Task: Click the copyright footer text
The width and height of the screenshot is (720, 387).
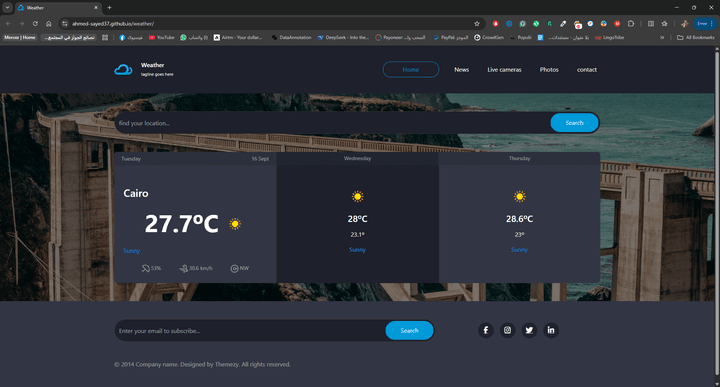Action: pos(202,365)
